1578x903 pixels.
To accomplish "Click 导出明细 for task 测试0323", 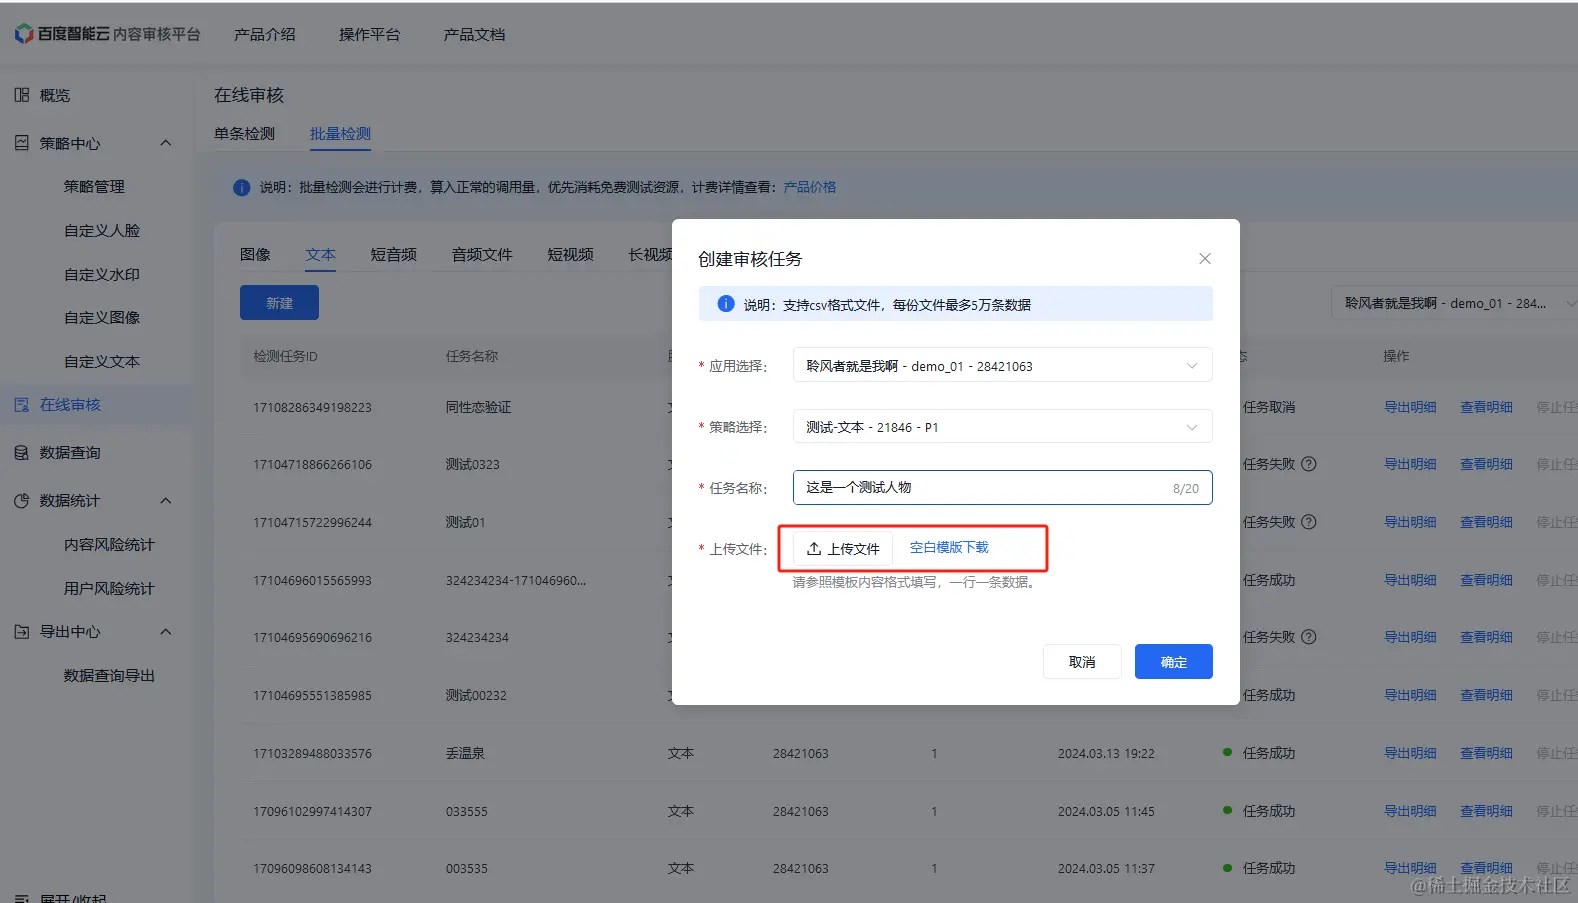I will pyautogui.click(x=1410, y=464).
